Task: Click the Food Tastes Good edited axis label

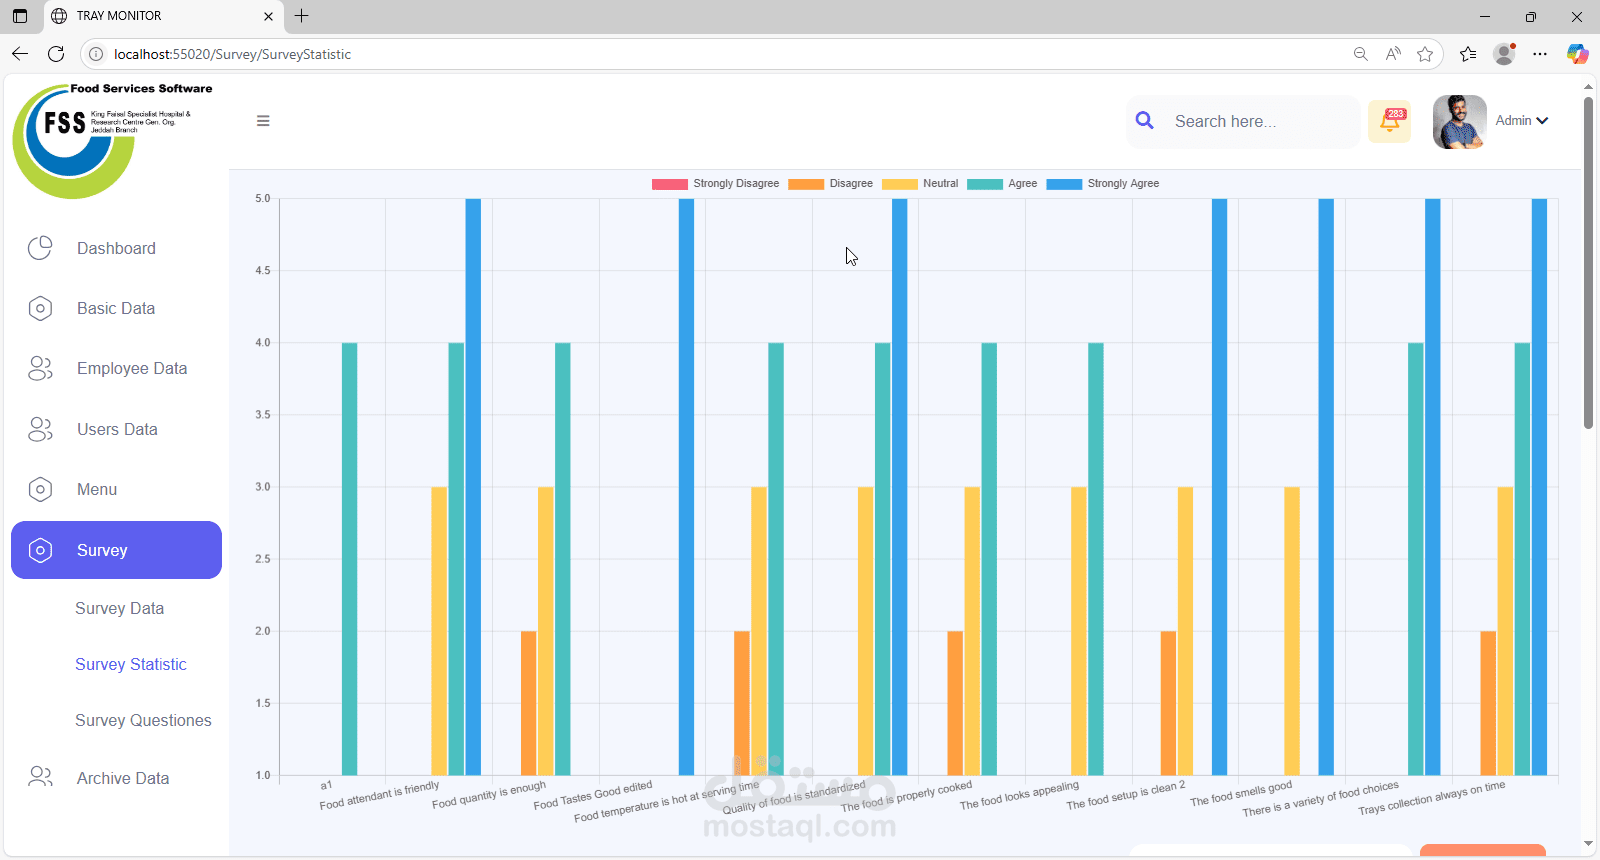Action: point(593,796)
